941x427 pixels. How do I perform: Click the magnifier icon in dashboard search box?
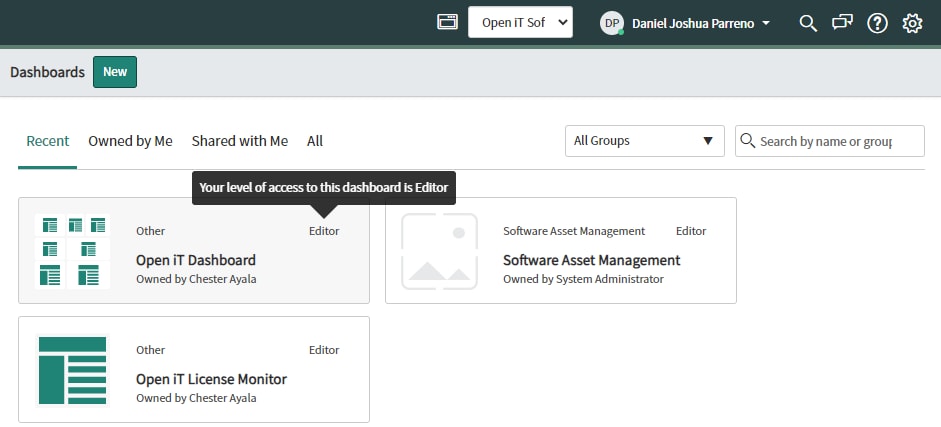coord(747,140)
